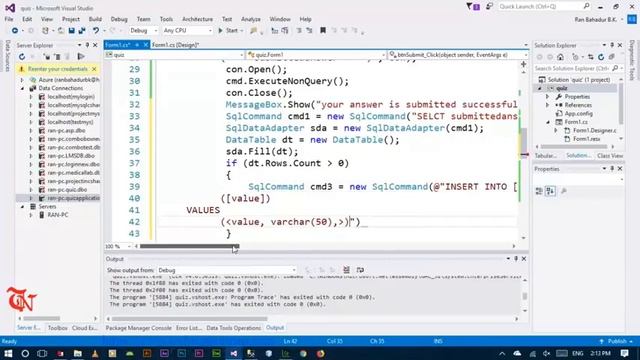Viewport: 640px width, 360px height.
Task: Open the Package Manager Console tab
Action: click(138, 328)
